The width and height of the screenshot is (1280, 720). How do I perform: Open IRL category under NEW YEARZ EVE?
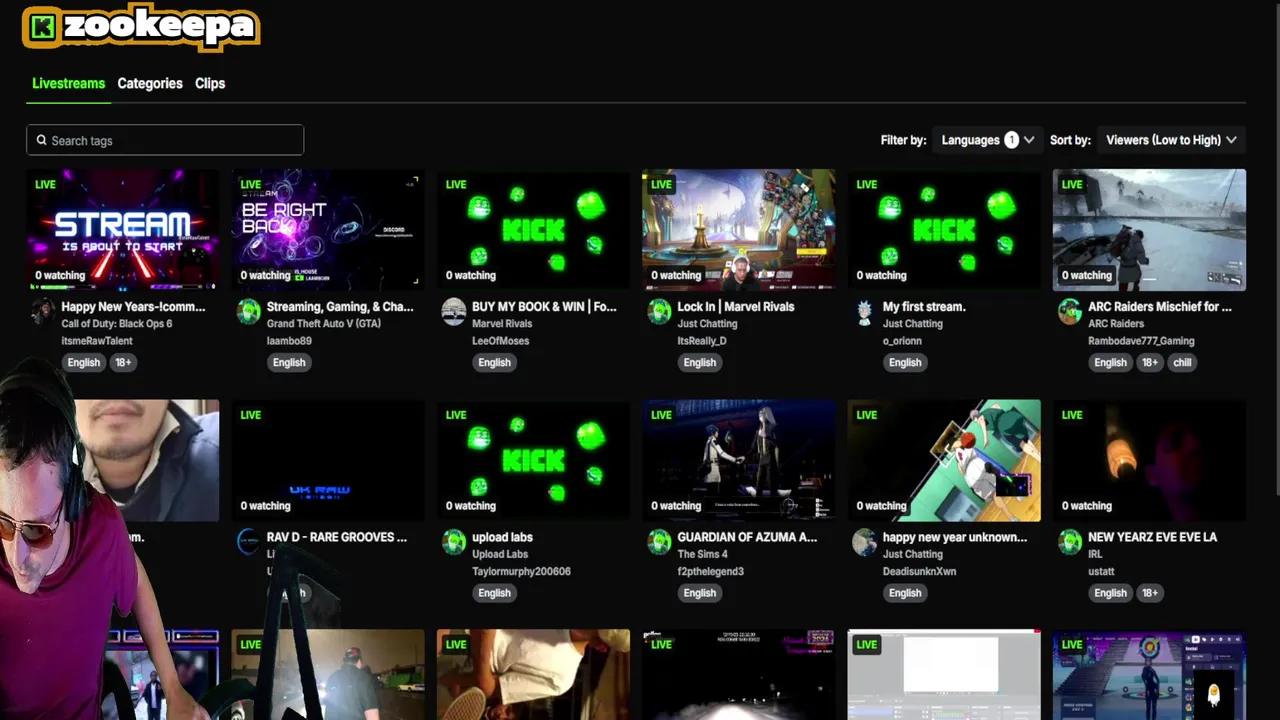[1097, 554]
